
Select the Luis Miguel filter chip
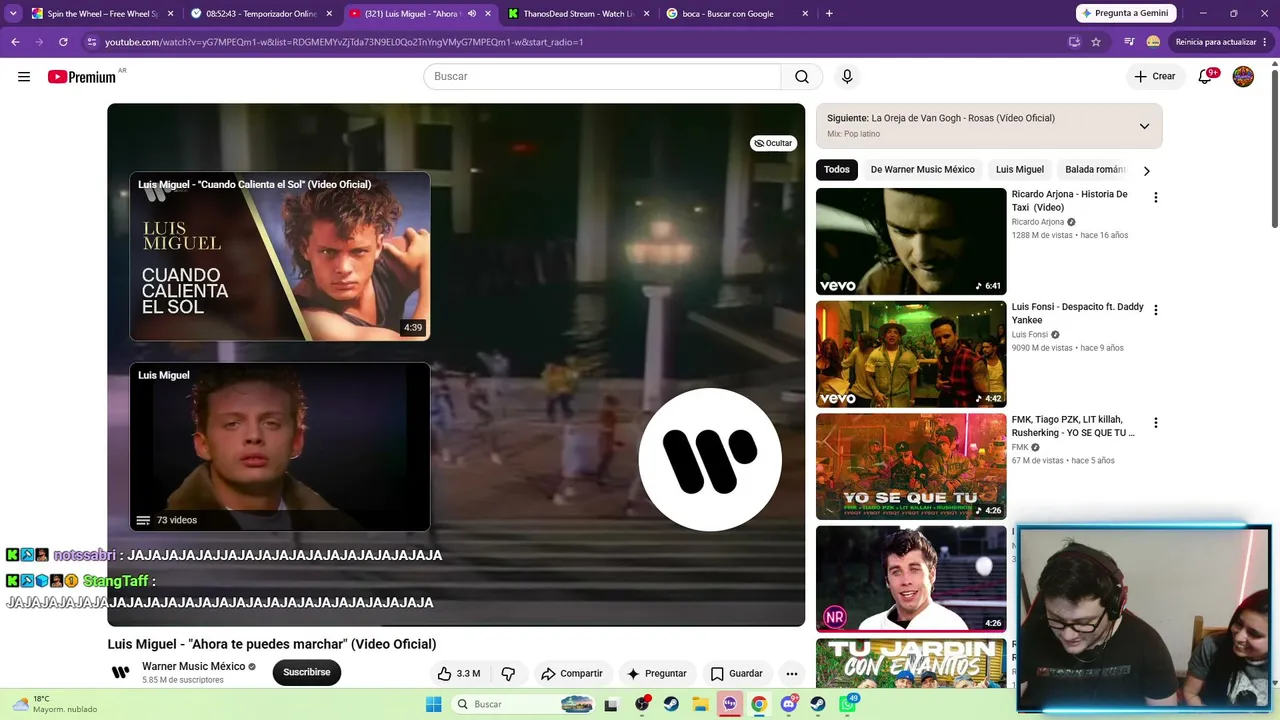tap(1020, 170)
